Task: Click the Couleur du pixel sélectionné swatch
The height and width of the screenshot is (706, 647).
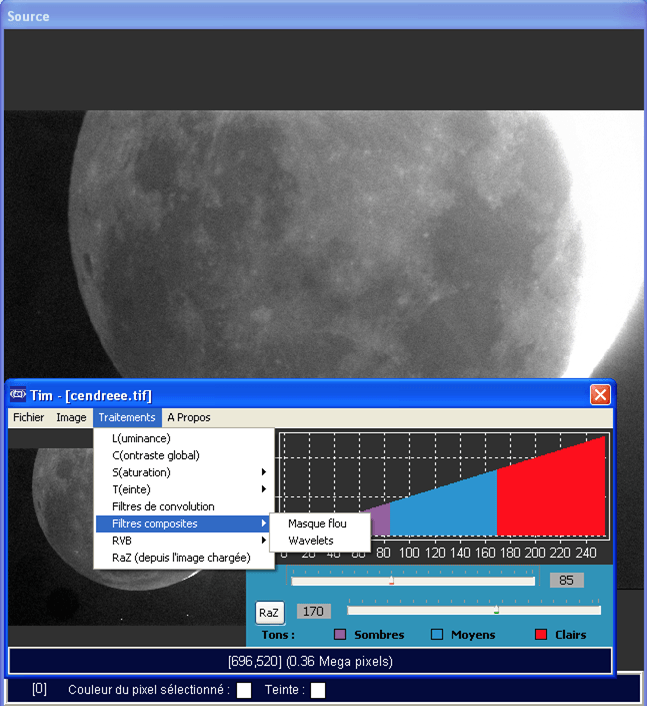Action: click(244, 690)
